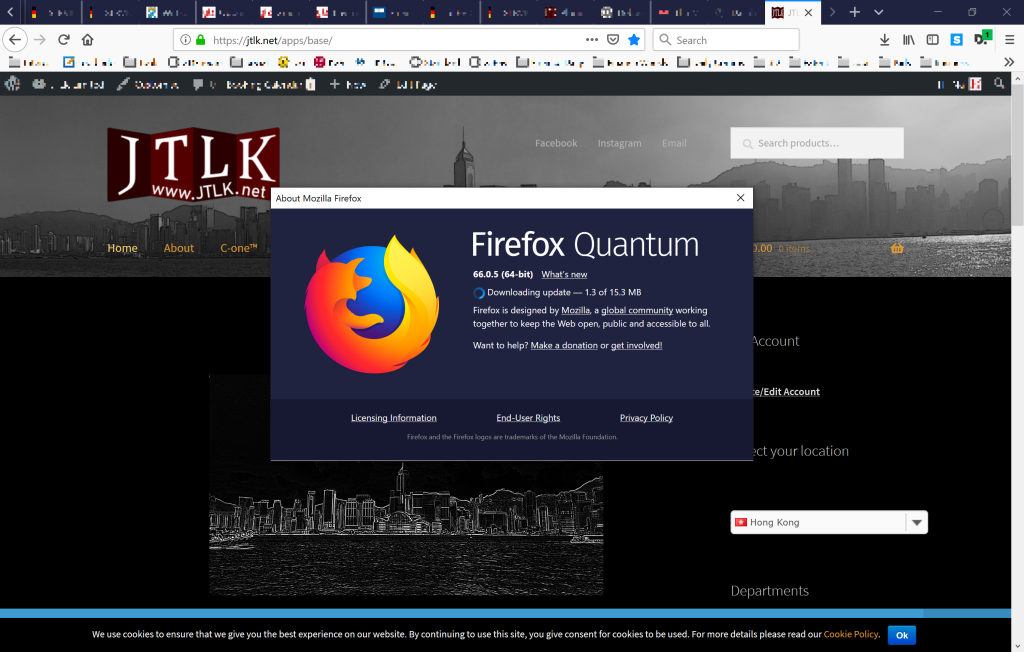
Task: Open the WordPress logo admin menu
Action: (12, 84)
